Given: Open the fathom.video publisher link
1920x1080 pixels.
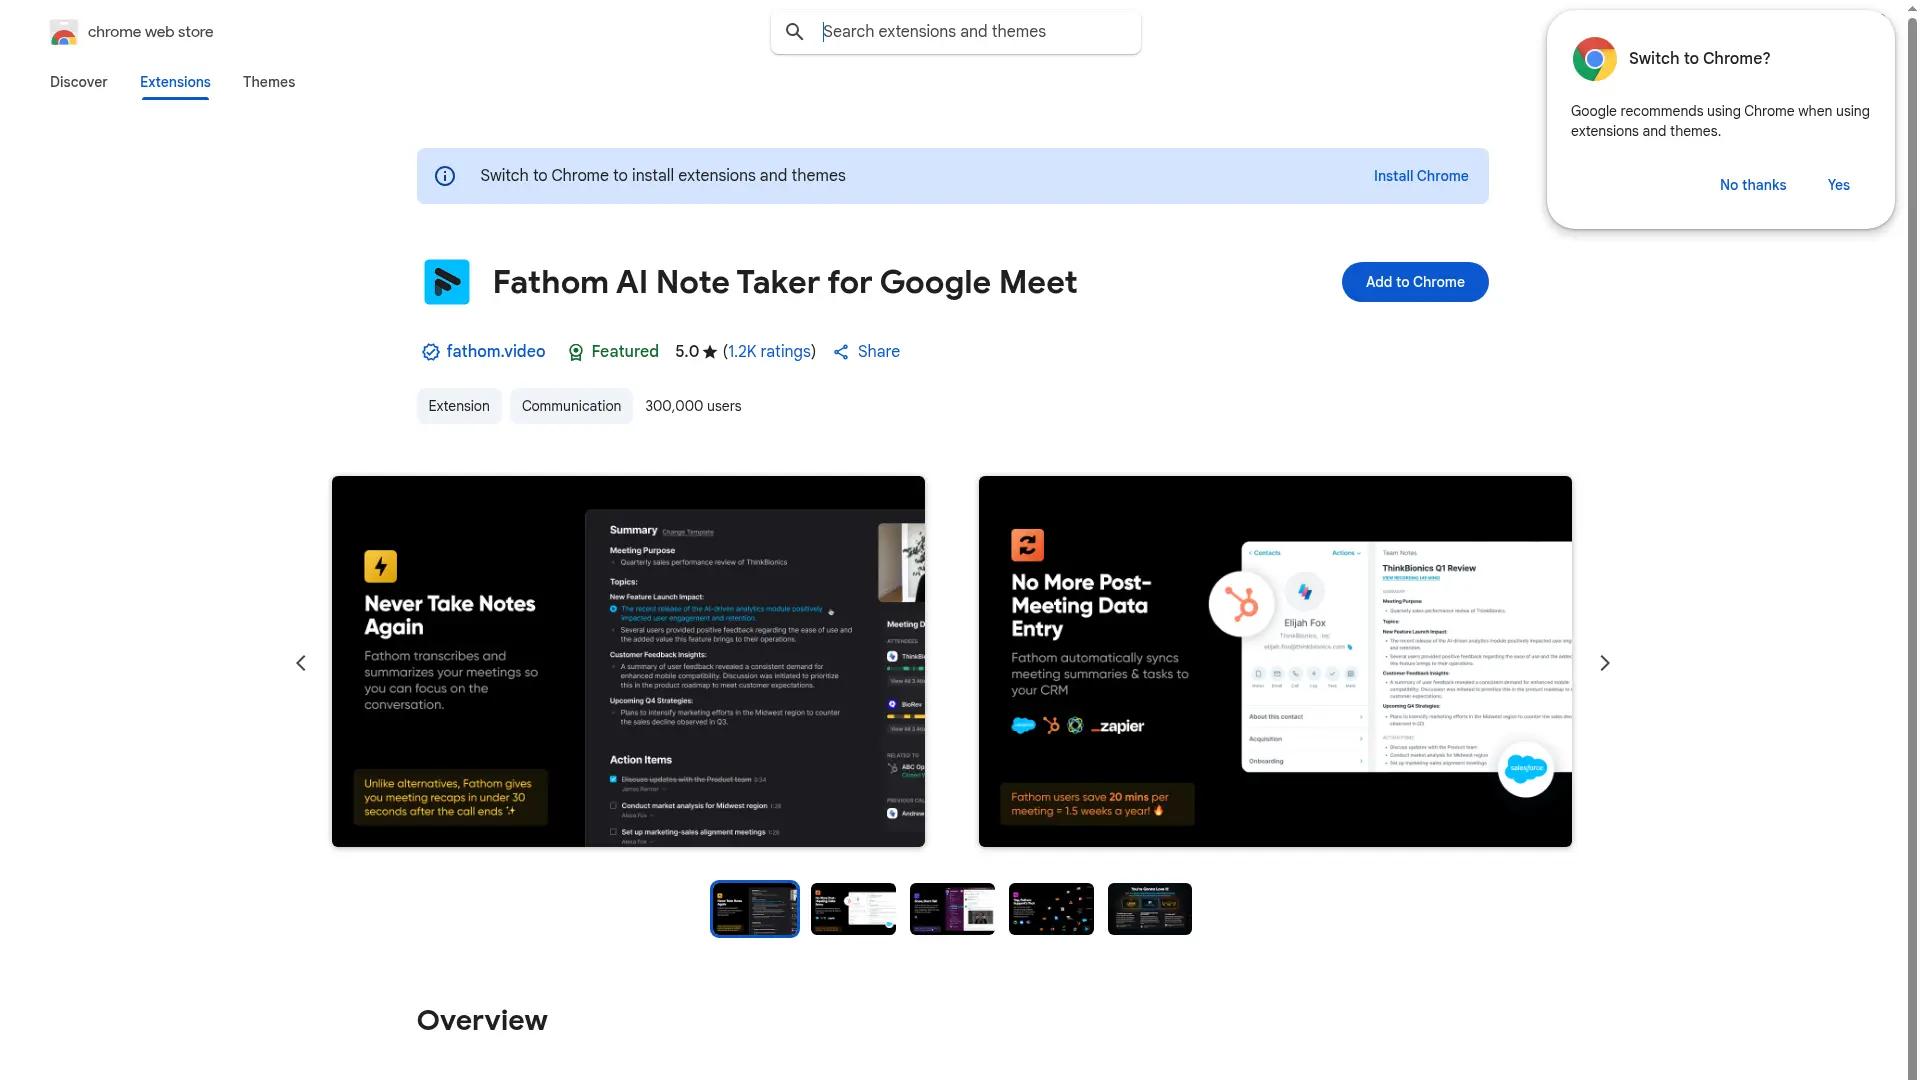Looking at the screenshot, I should (x=496, y=352).
